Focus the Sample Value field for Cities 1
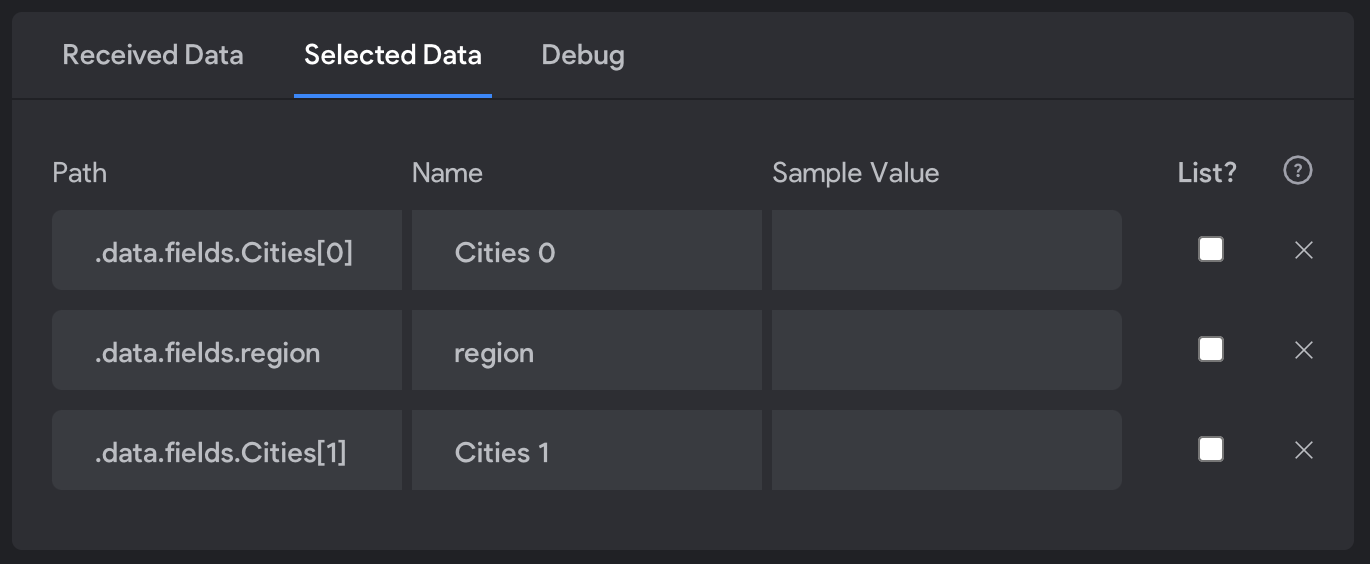The image size is (1370, 564). click(x=947, y=450)
